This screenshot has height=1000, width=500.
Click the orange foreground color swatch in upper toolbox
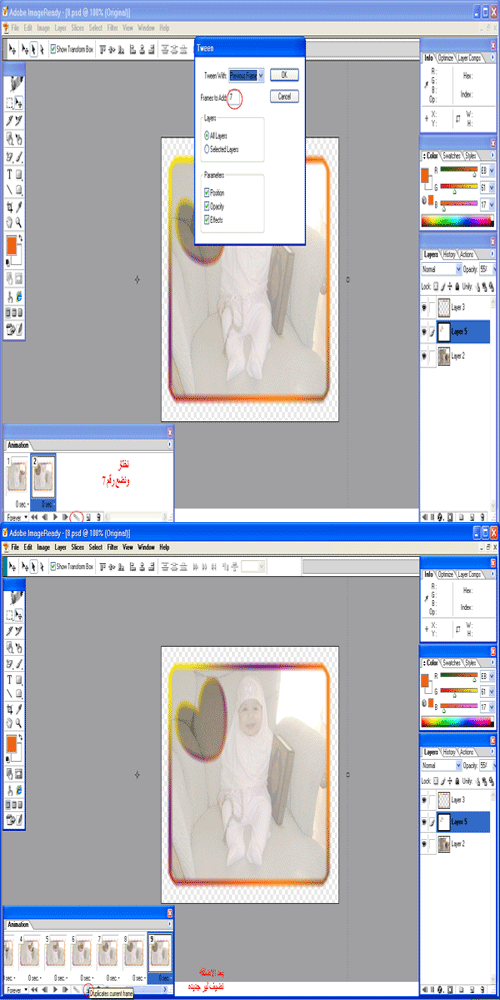click(x=11, y=245)
